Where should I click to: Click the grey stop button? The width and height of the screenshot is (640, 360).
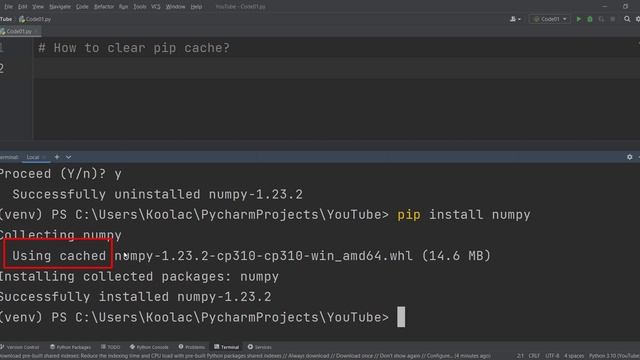click(613, 19)
